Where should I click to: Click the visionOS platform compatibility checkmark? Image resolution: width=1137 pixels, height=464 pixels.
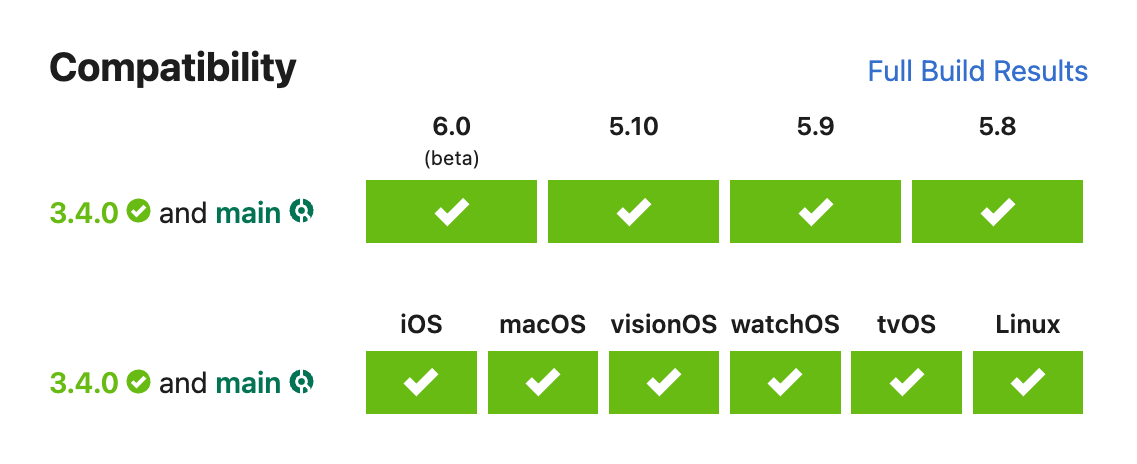[664, 382]
